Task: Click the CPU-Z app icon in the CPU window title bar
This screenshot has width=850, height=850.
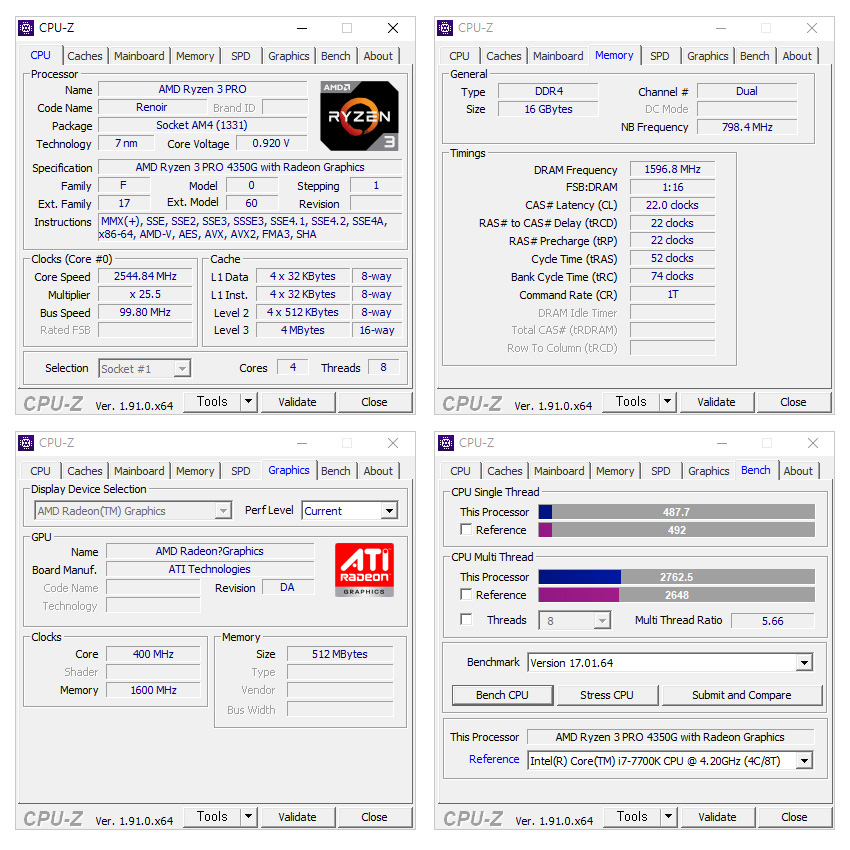Action: (26, 28)
